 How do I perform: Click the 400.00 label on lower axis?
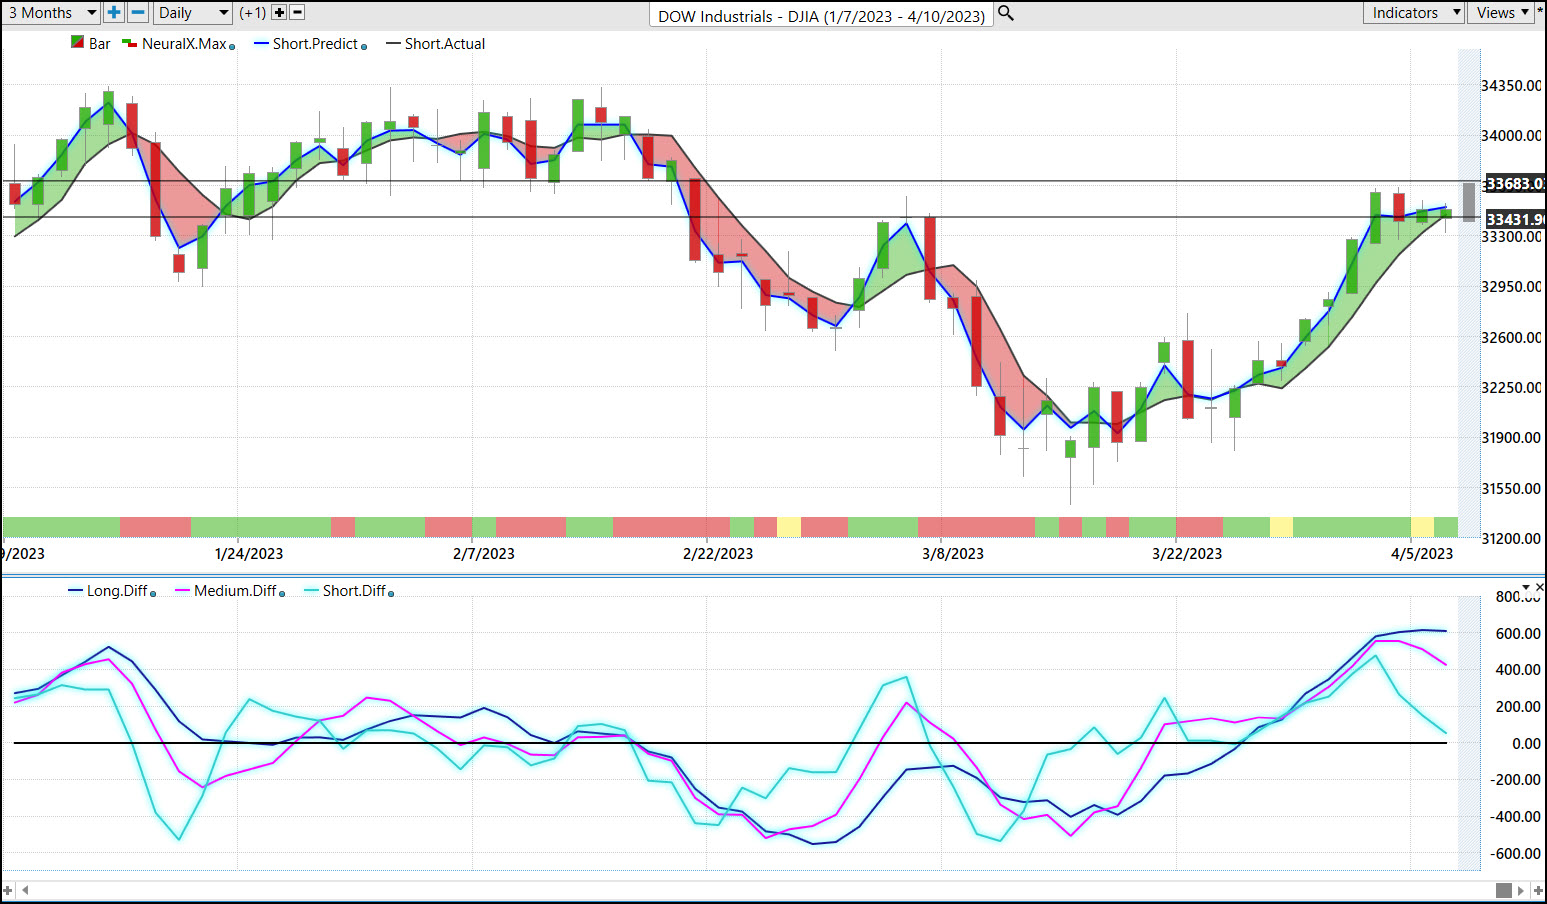click(x=1518, y=670)
